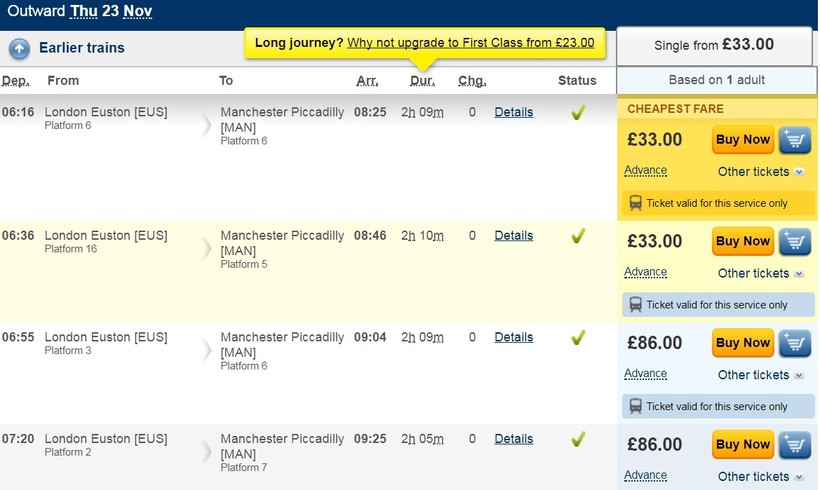Click Buy Now for the 07:20 train
820x490 pixels.
pos(743,444)
